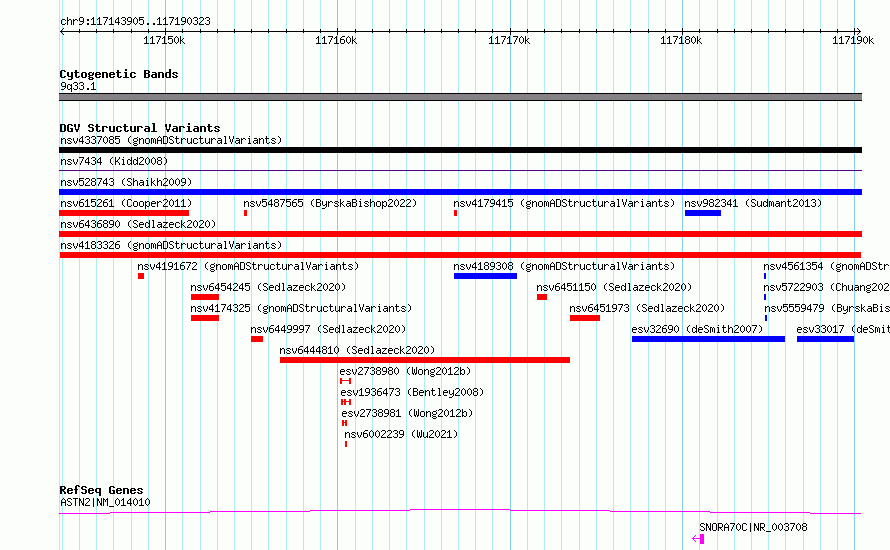Click the nsv528743 (Shaikh2009) blue bar
The height and width of the screenshot is (550, 890).
tap(460, 192)
